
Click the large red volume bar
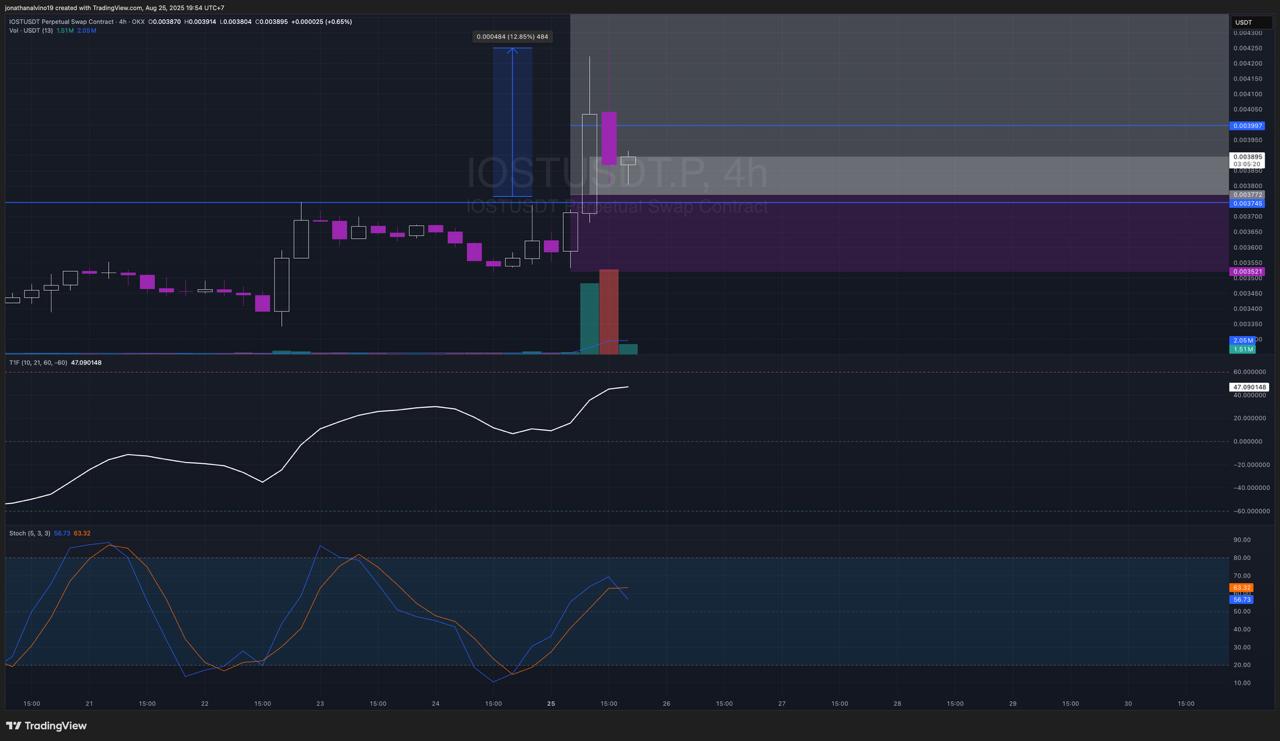tap(608, 311)
